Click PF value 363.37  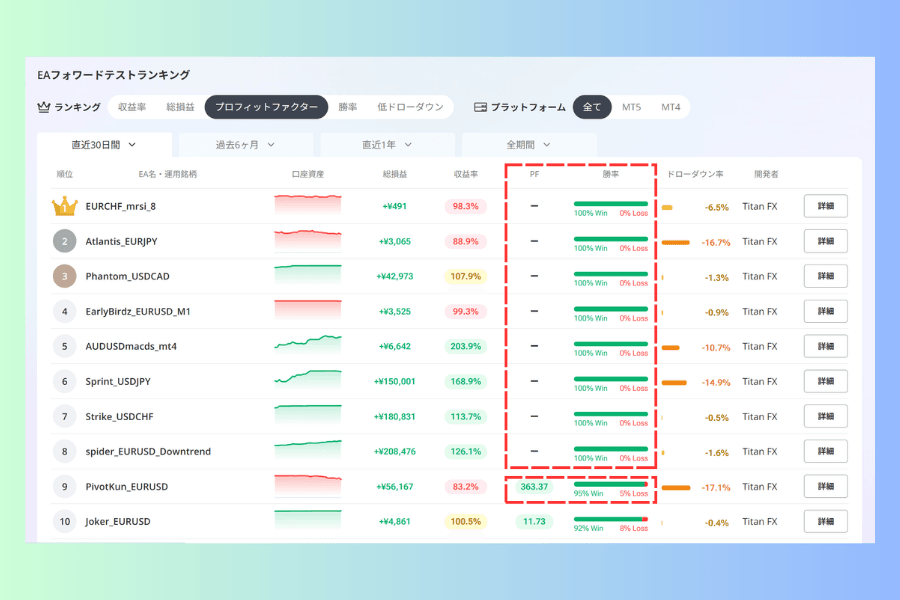point(534,486)
